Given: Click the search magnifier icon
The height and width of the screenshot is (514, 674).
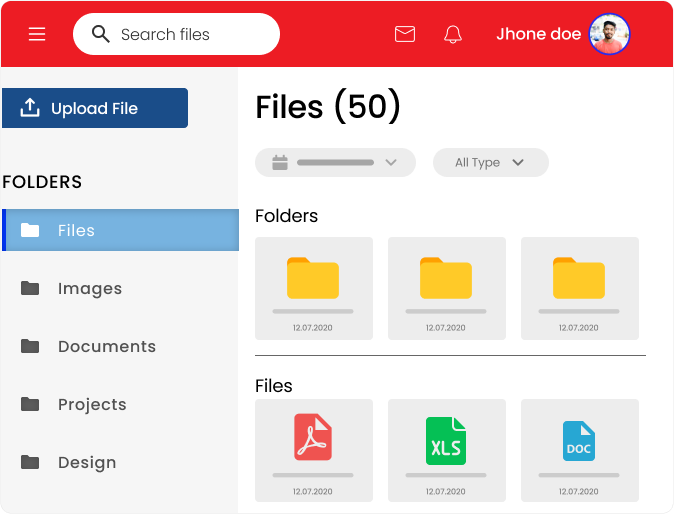Looking at the screenshot, I should pyautogui.click(x=101, y=34).
